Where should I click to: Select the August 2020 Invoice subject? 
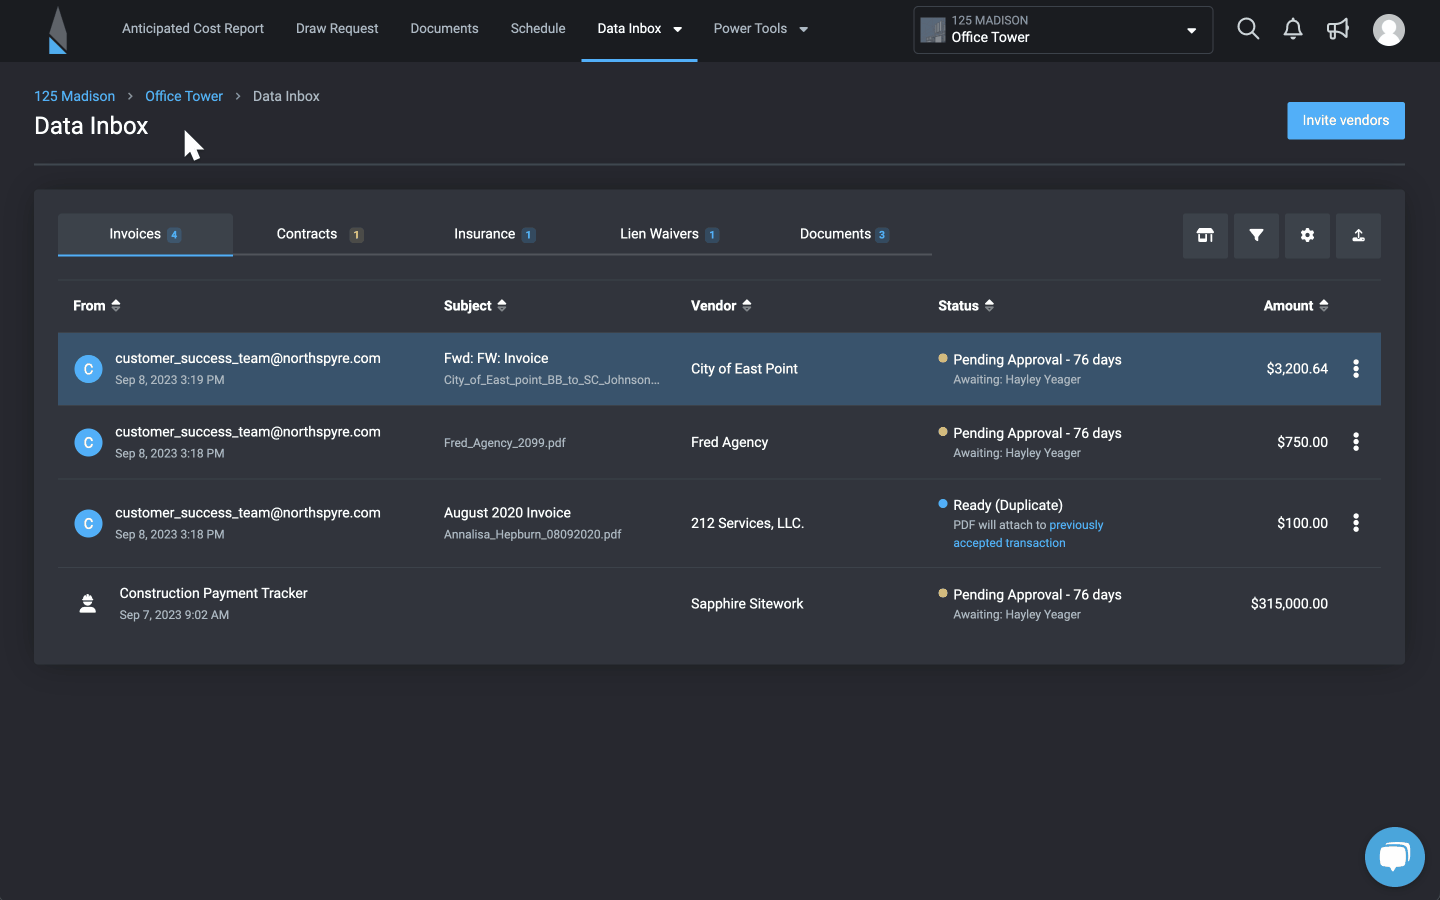tap(507, 513)
